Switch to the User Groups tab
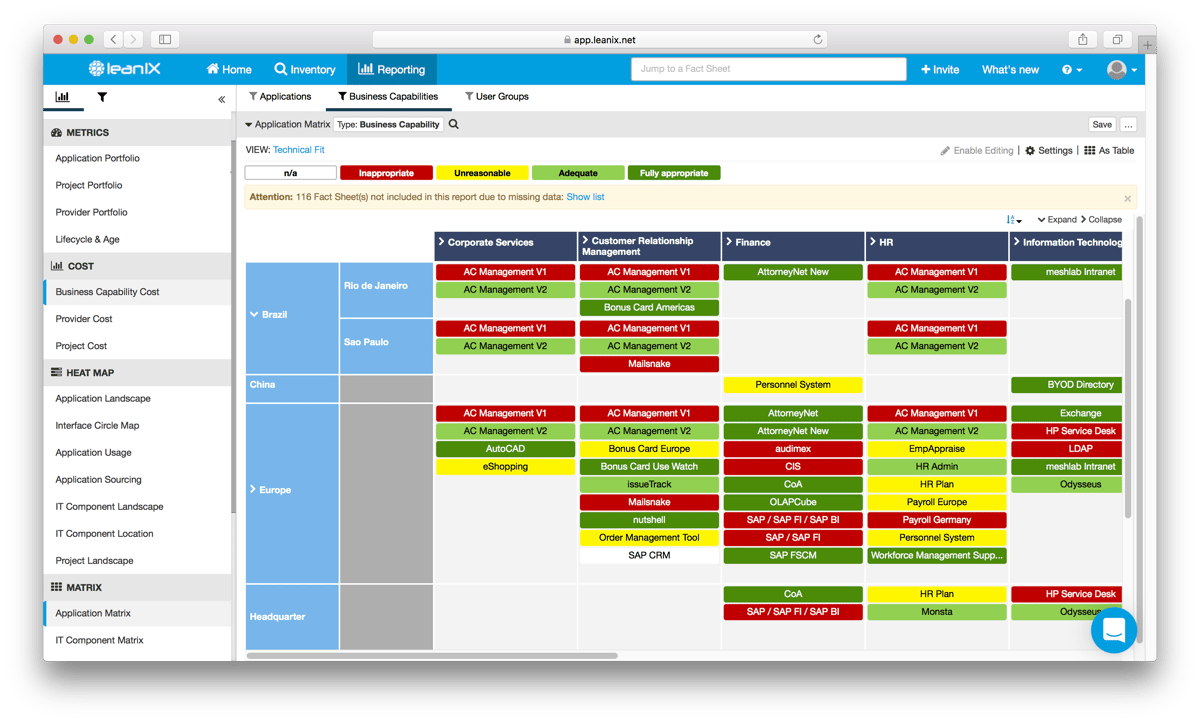 (x=497, y=96)
